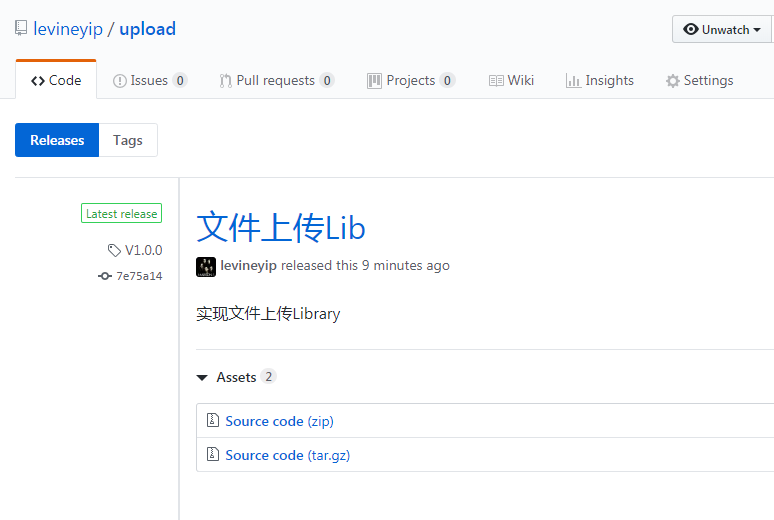Click the code brackets icon on Code tab
Image resolution: width=774 pixels, height=520 pixels.
pyautogui.click(x=38, y=81)
